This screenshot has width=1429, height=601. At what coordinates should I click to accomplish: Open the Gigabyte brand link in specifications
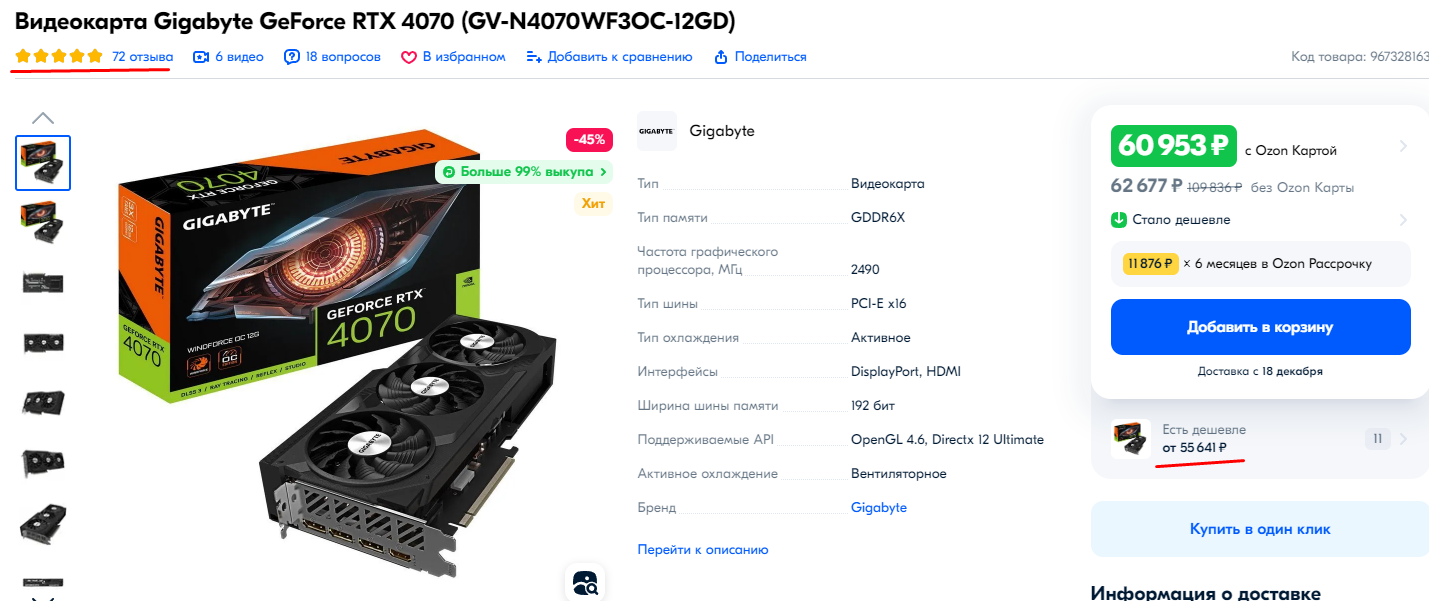[x=879, y=507]
